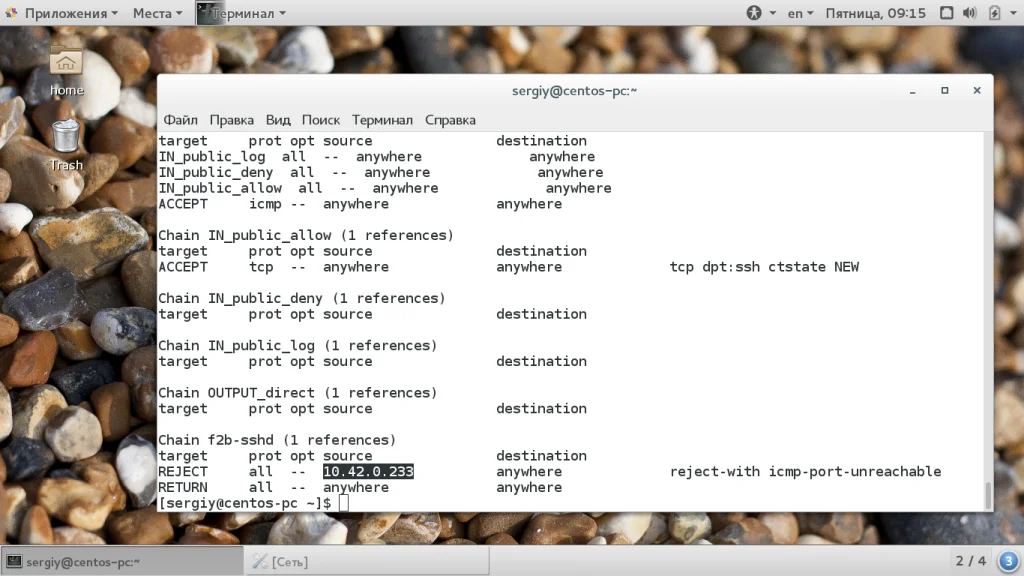
Task: Open the Файл menu
Action: click(x=181, y=119)
